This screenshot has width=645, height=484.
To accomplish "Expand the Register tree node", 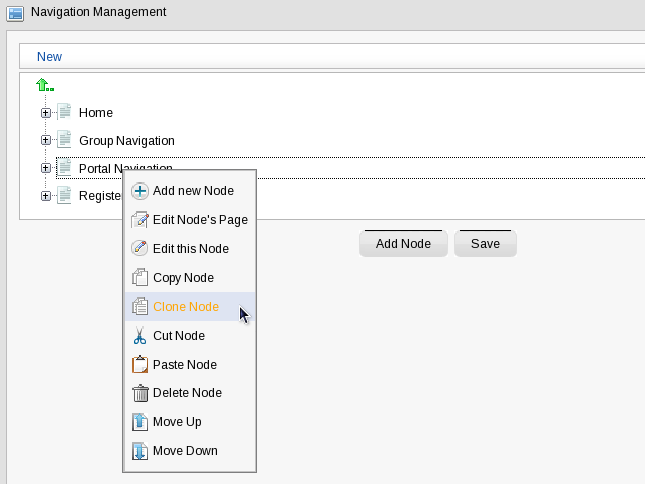I will pos(46,196).
